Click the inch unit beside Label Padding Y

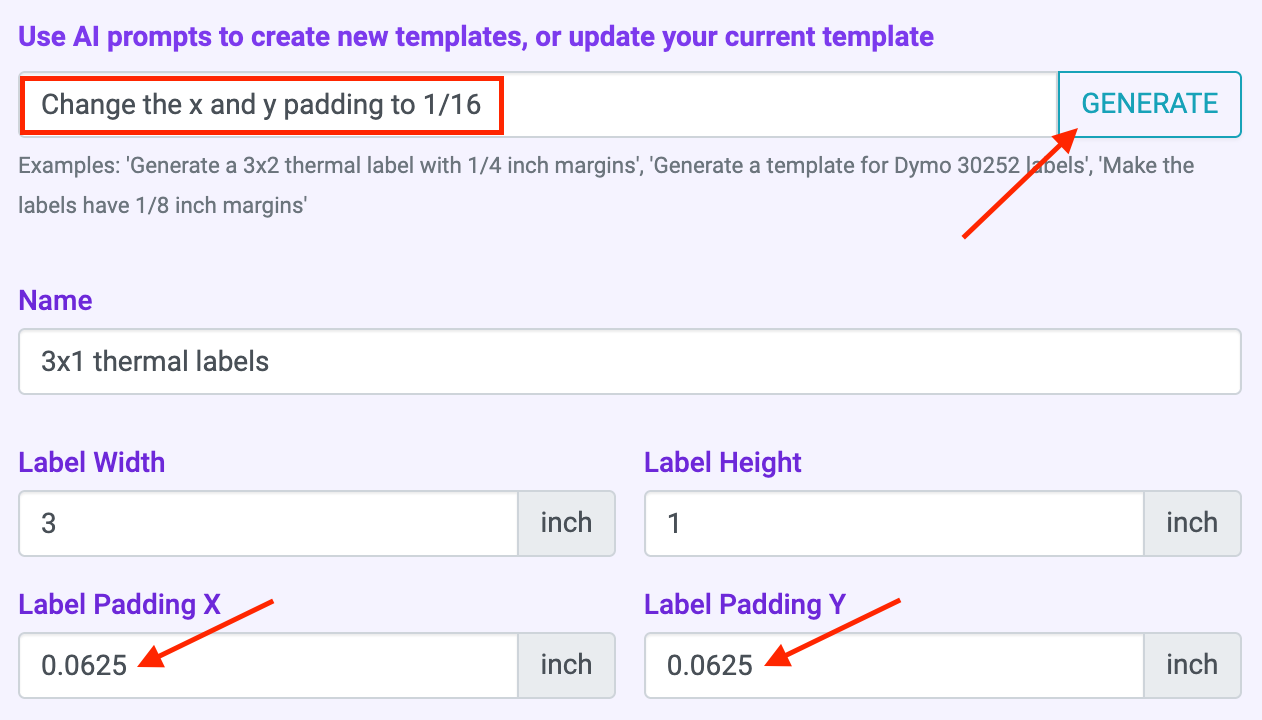1192,665
